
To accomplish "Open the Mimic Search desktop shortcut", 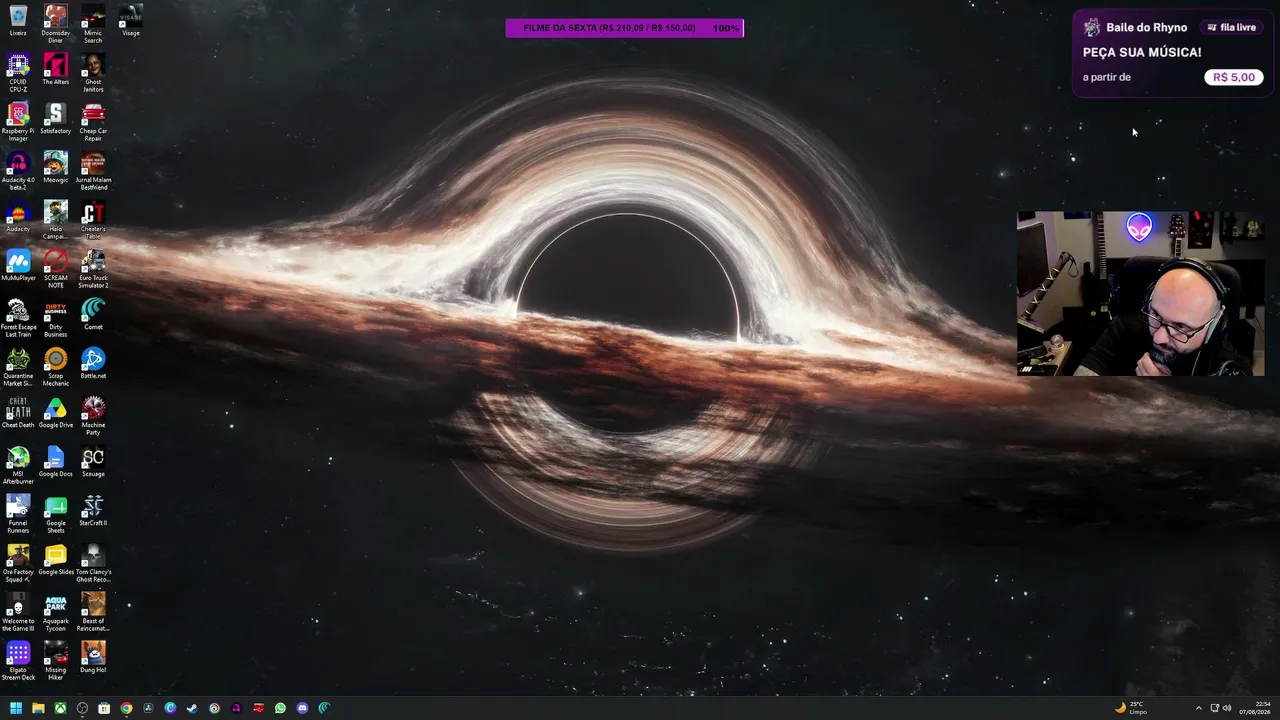I will [x=93, y=24].
